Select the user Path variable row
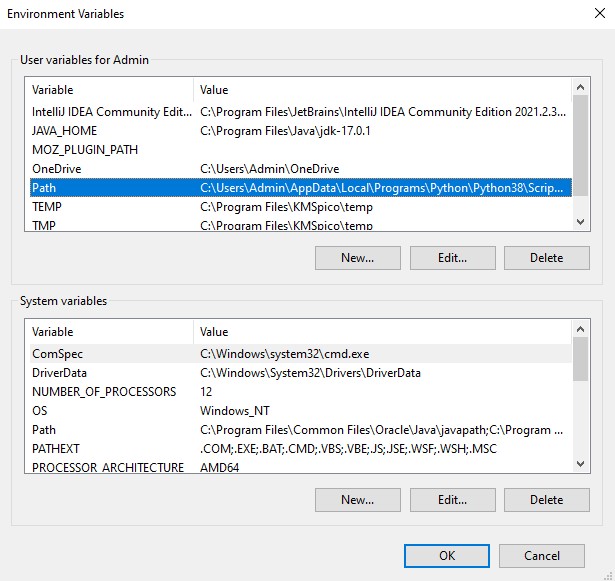 [x=301, y=188]
